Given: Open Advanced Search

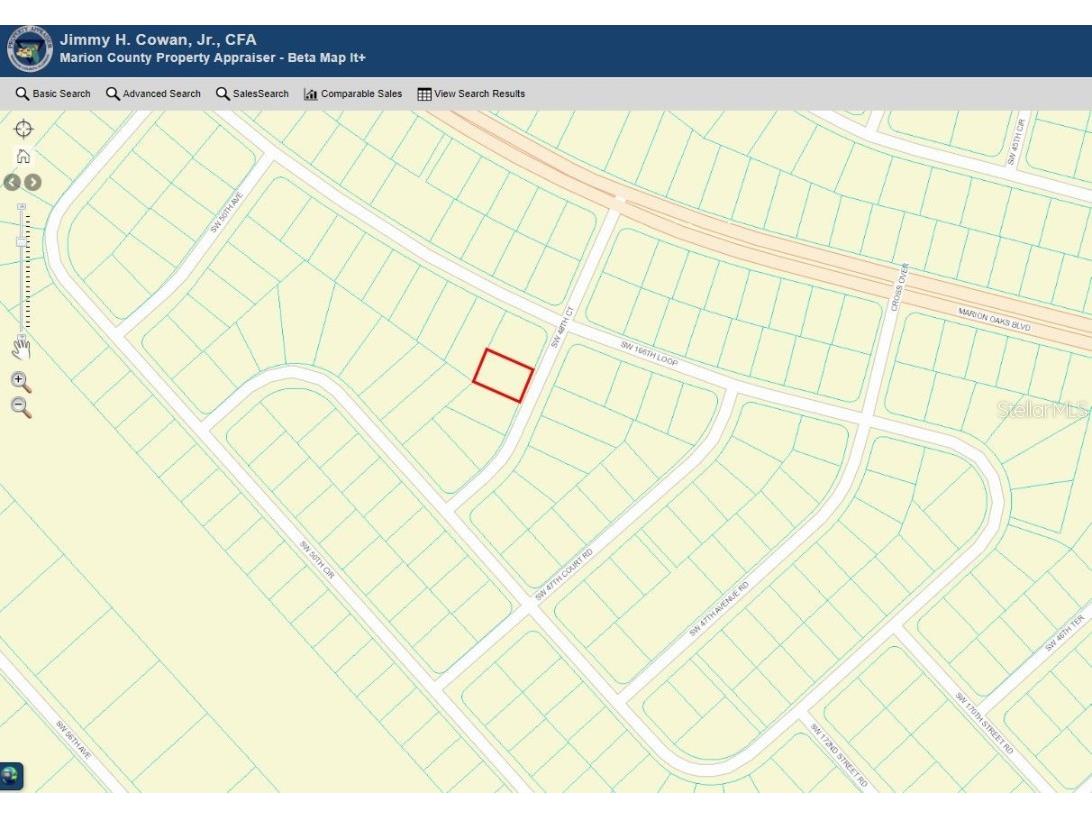Looking at the screenshot, I should [153, 94].
